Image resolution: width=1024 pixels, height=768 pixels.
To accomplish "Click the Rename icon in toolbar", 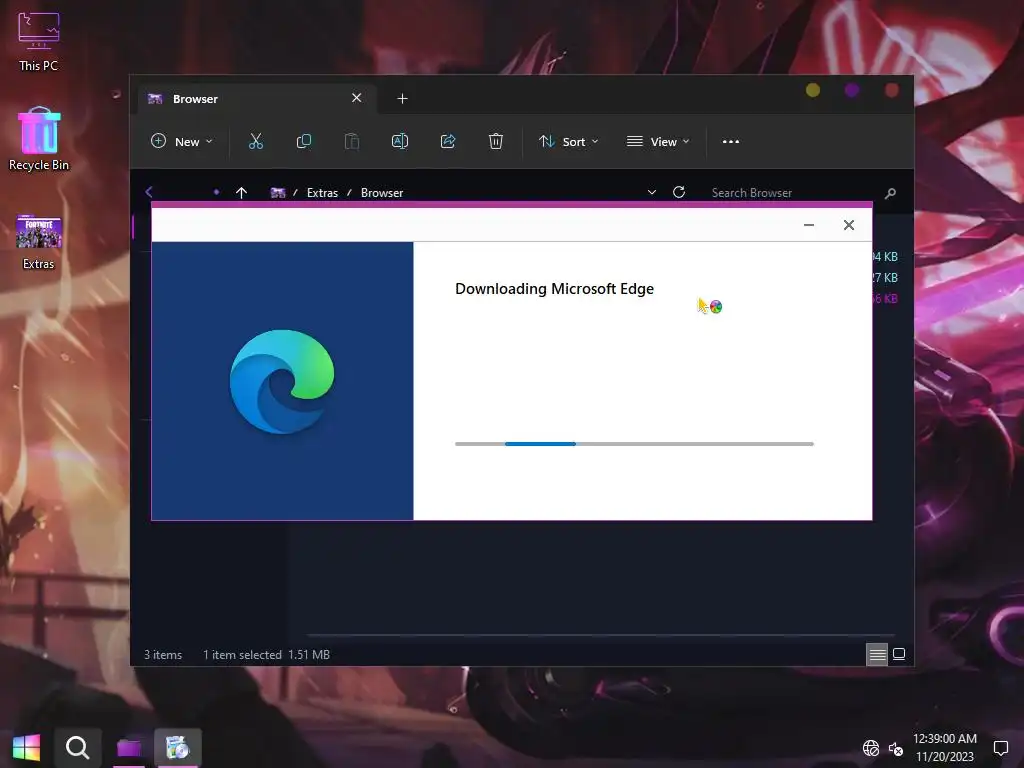I will tap(400, 141).
